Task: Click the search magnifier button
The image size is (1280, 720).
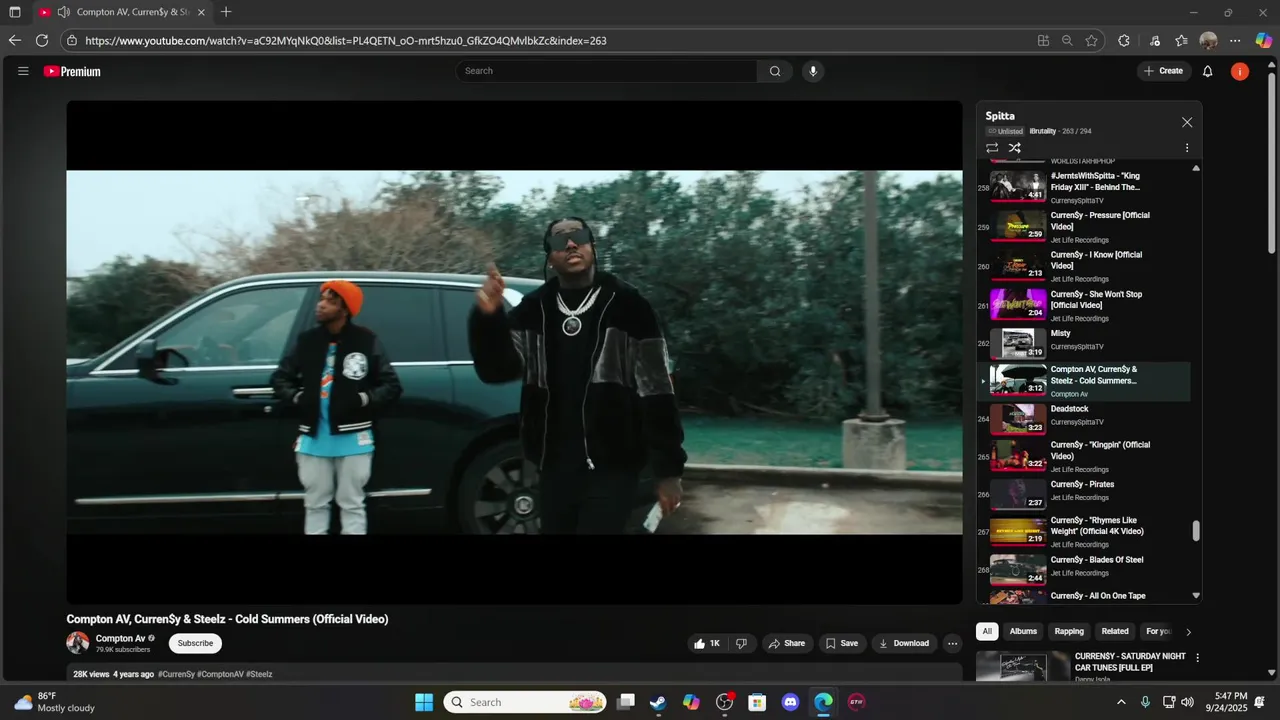Action: pos(775,71)
